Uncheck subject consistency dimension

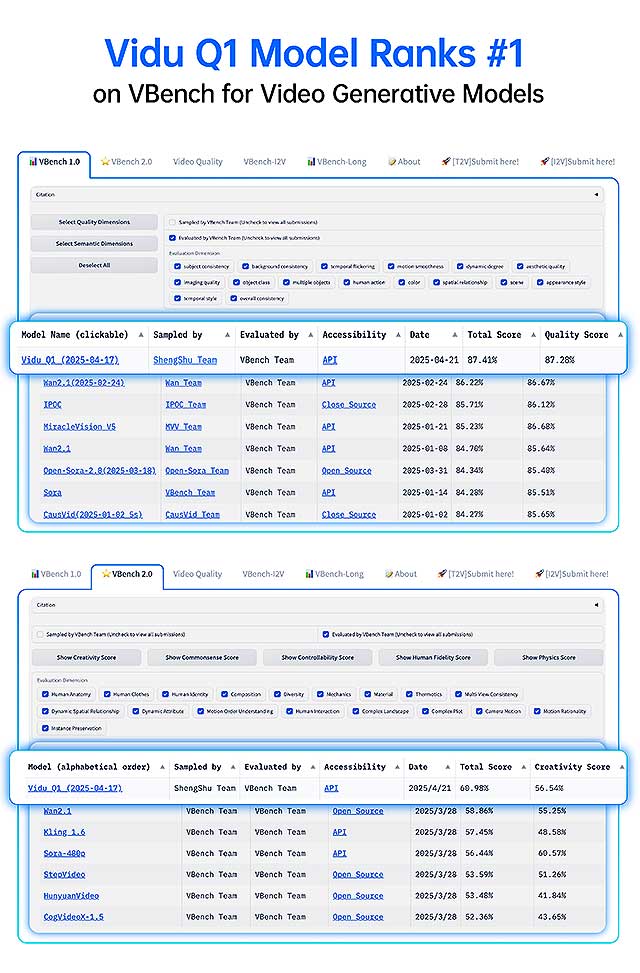point(178,266)
